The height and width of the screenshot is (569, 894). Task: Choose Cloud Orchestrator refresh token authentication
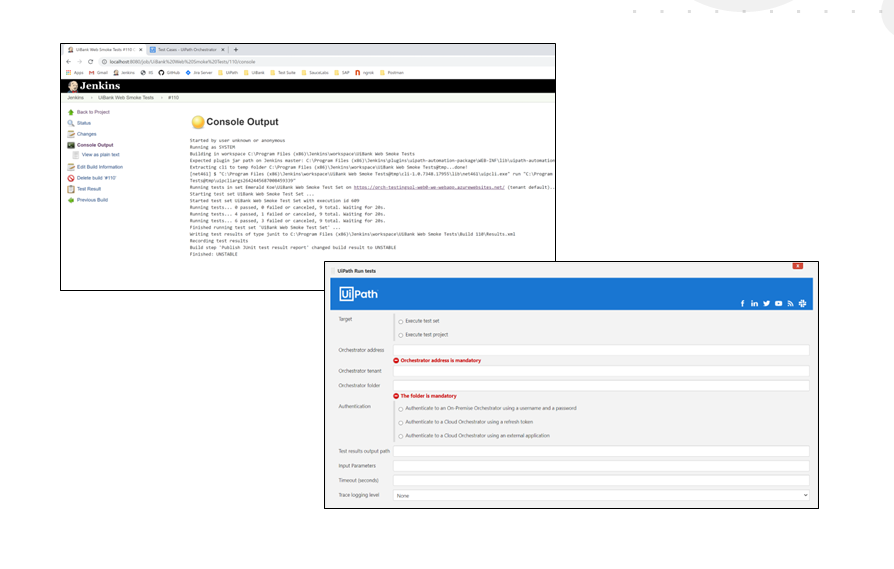tap(401, 422)
